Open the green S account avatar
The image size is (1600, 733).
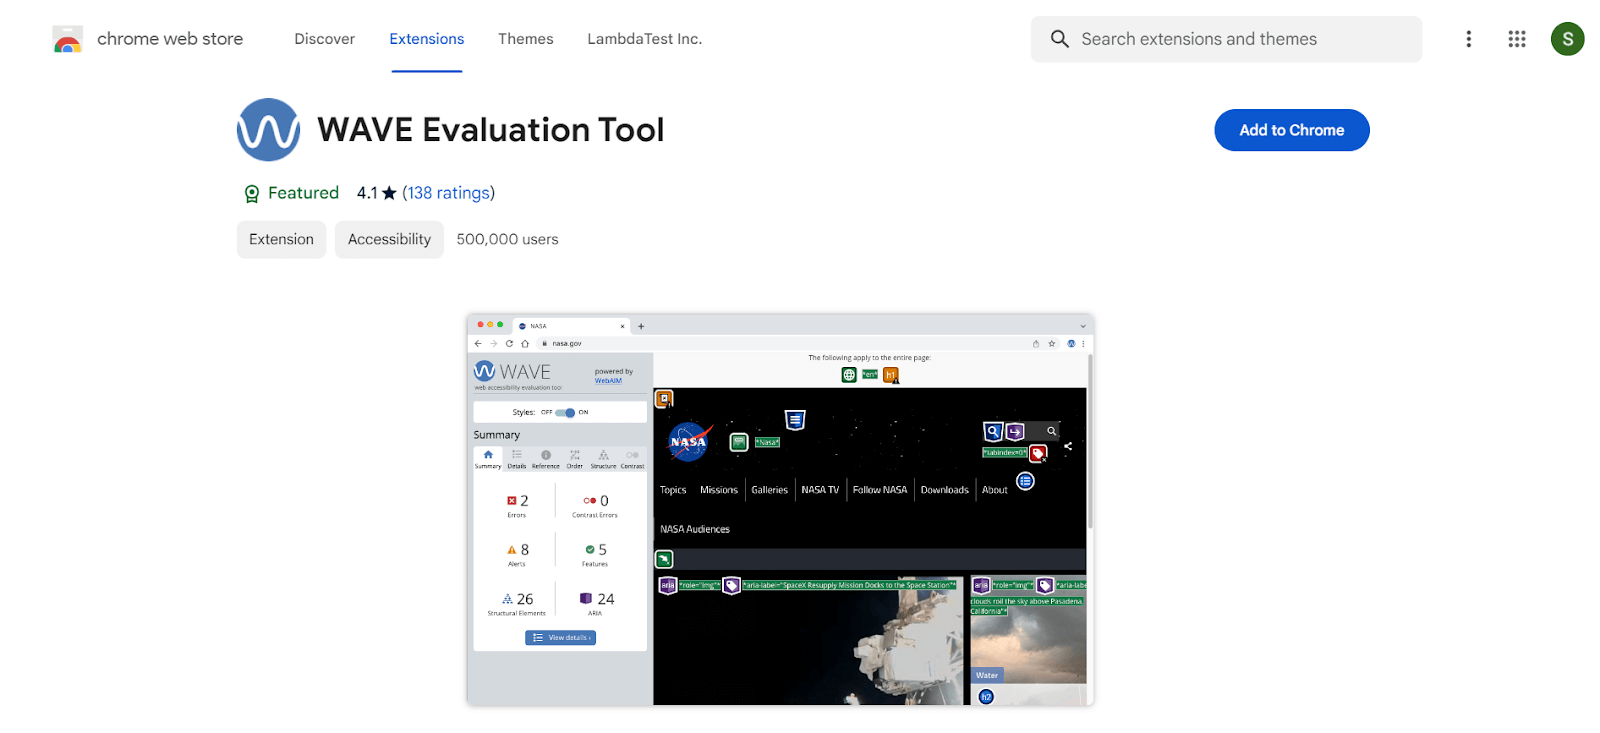click(x=1567, y=39)
